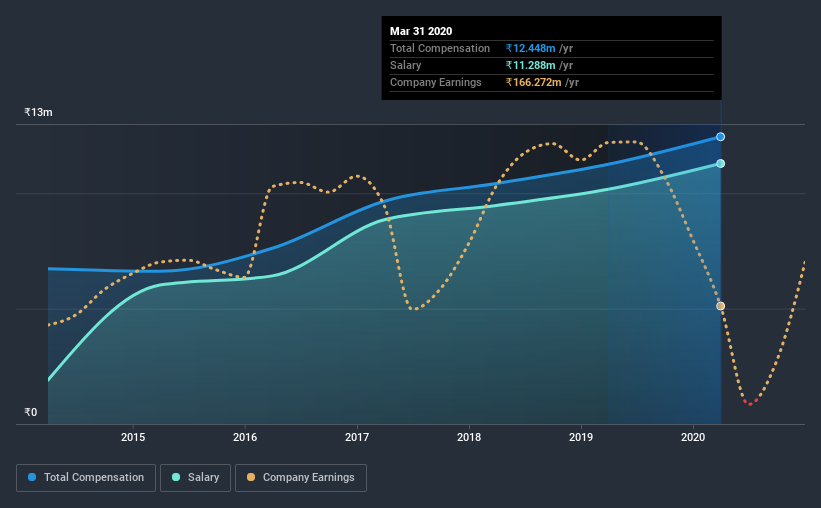Click the orange Company Earnings legend dot
Image resolution: width=821 pixels, height=508 pixels.
click(x=251, y=477)
